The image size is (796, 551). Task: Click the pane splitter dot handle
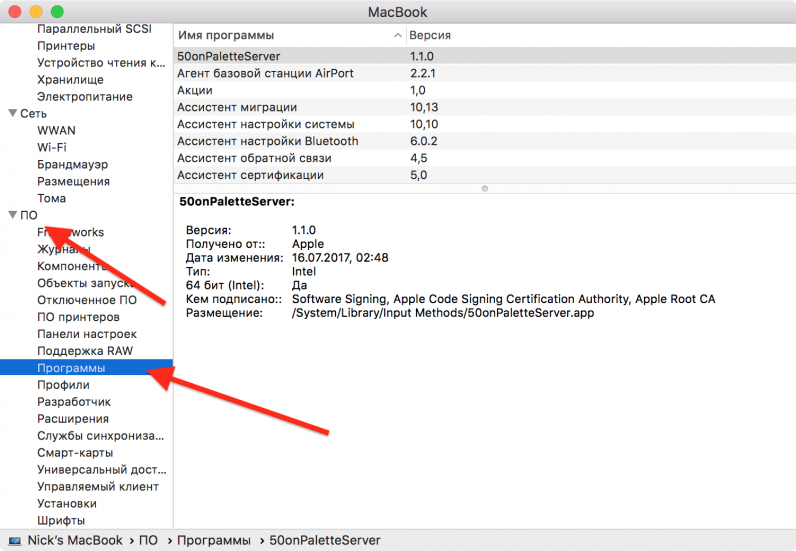pyautogui.click(x=485, y=188)
